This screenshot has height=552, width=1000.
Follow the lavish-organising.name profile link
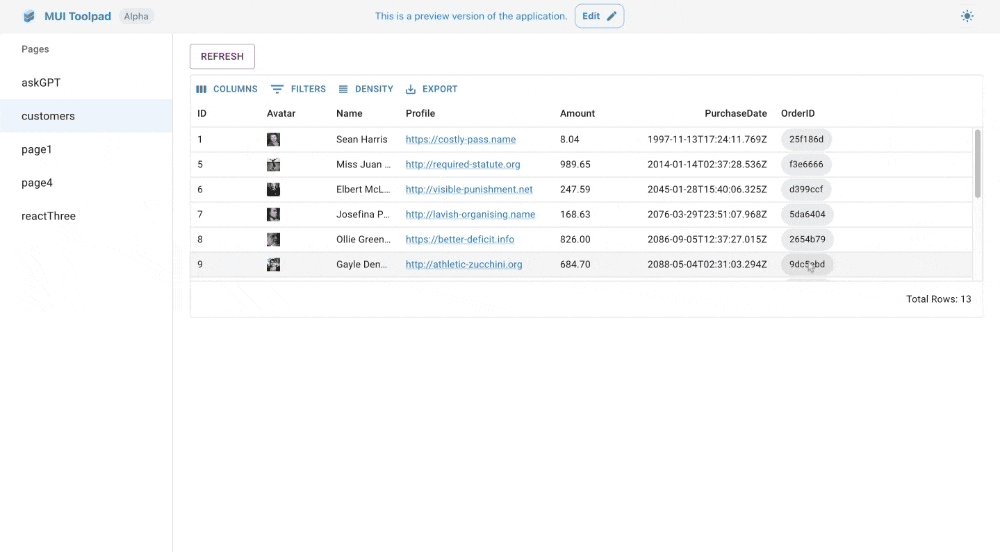[x=470, y=215]
